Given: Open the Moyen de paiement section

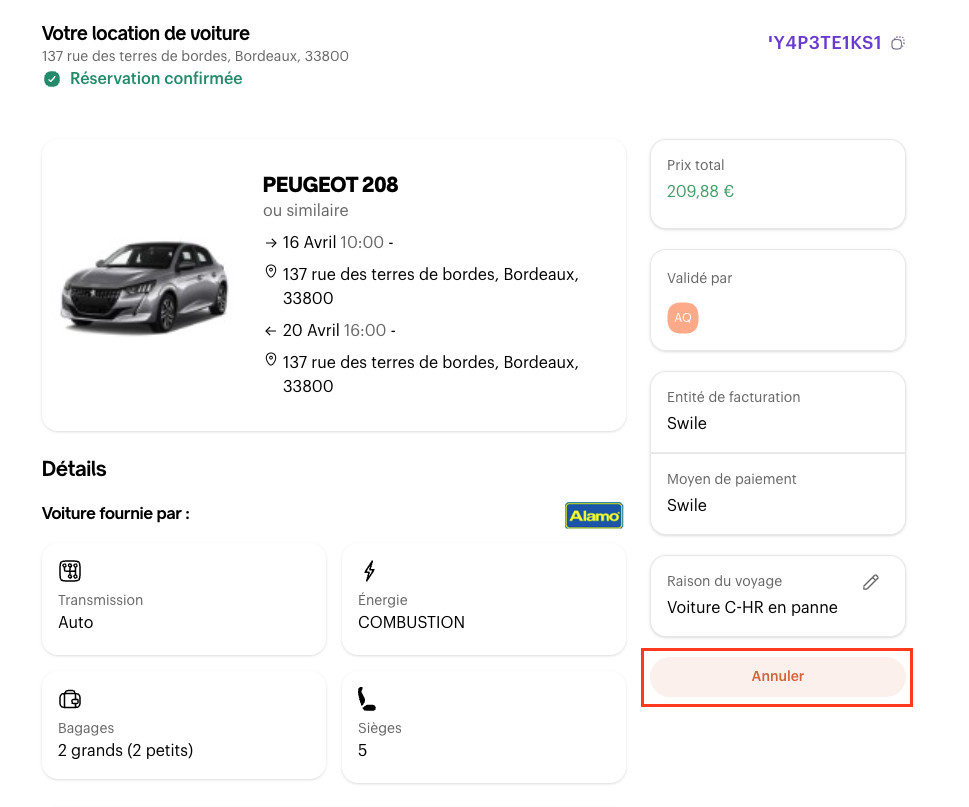Looking at the screenshot, I should click(x=777, y=493).
